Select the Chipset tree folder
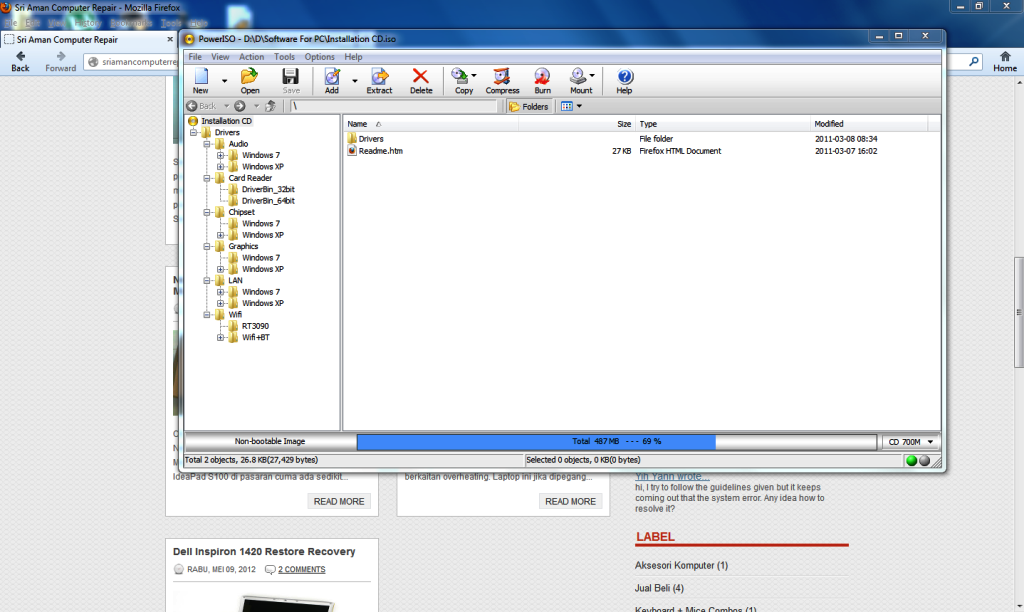 pos(241,212)
